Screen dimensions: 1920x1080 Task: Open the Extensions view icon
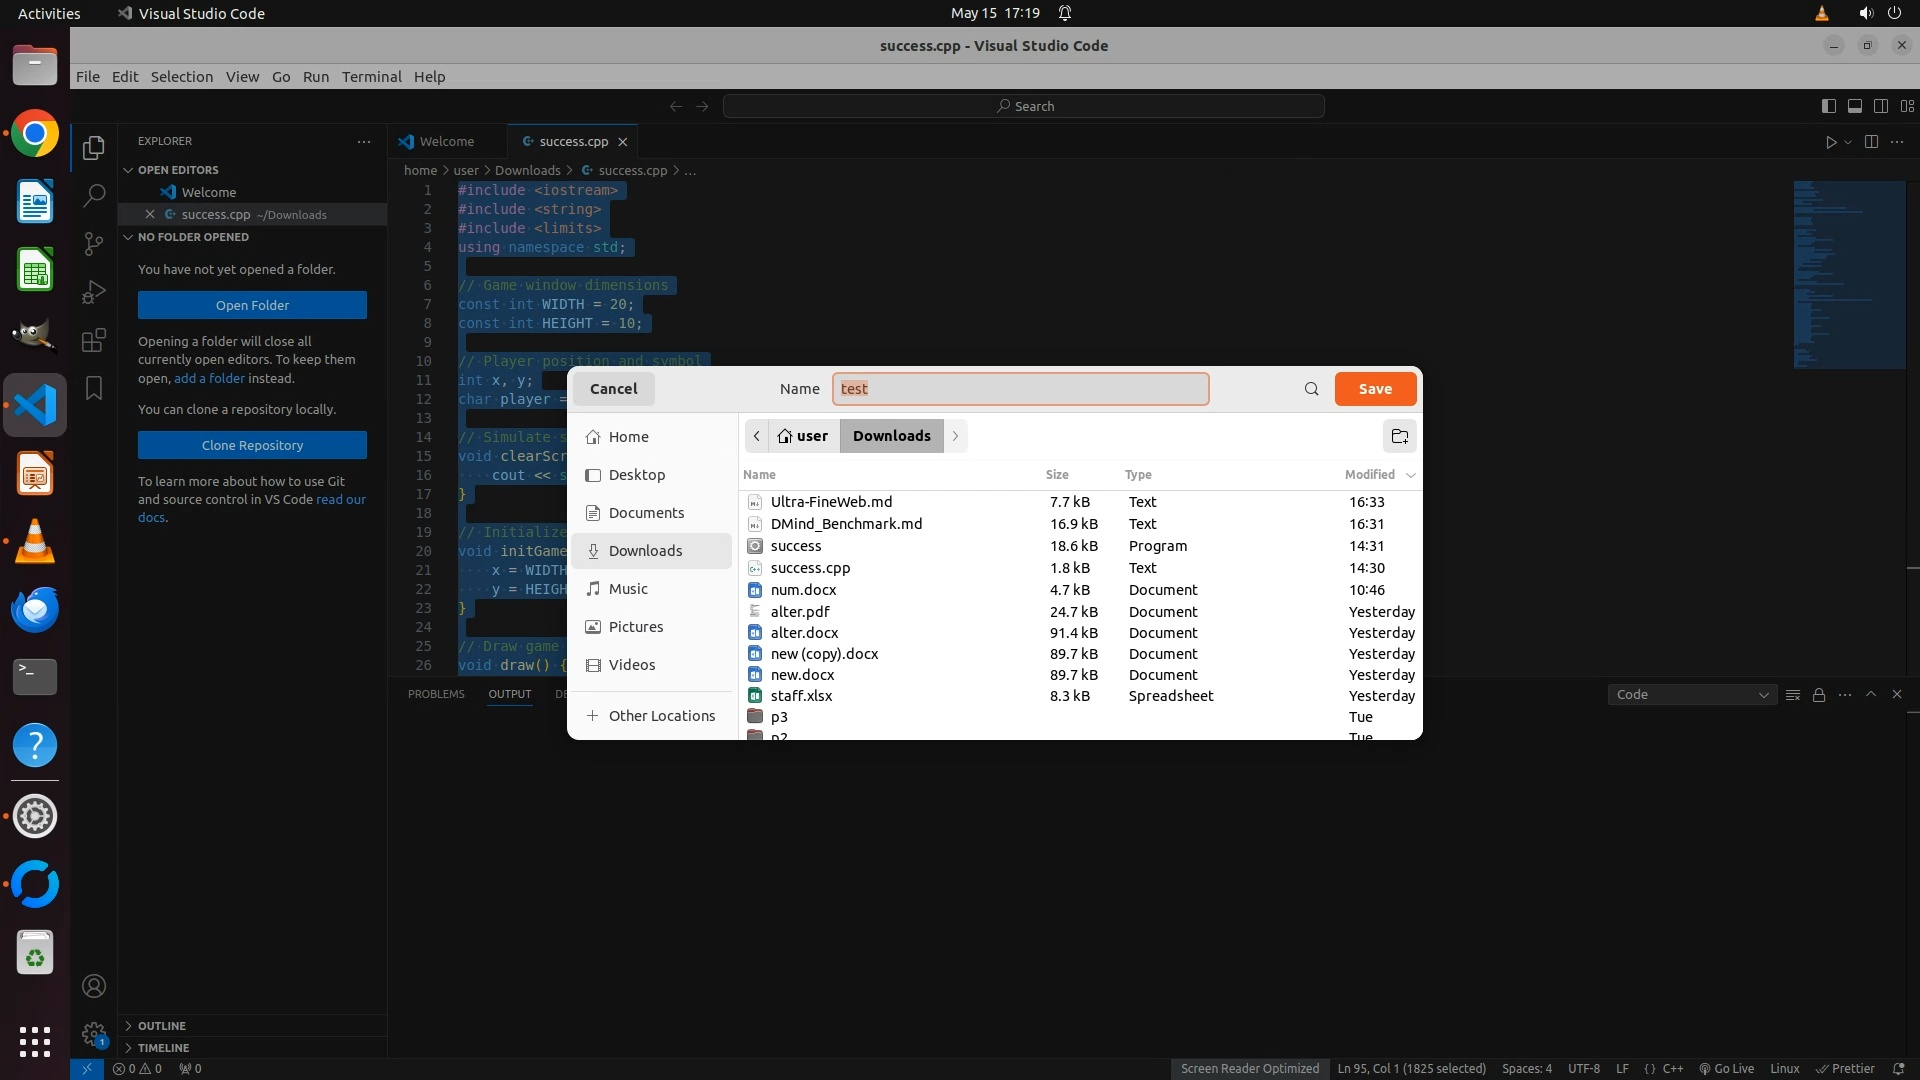pos(94,340)
